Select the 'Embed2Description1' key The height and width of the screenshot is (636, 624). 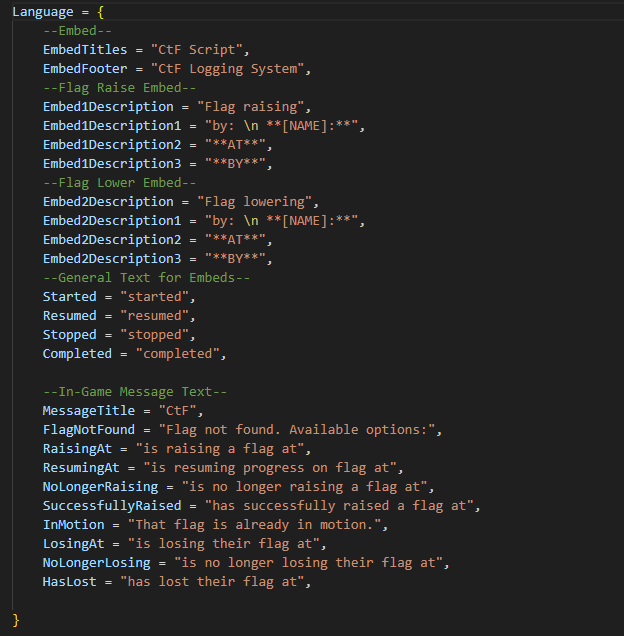tap(112, 221)
